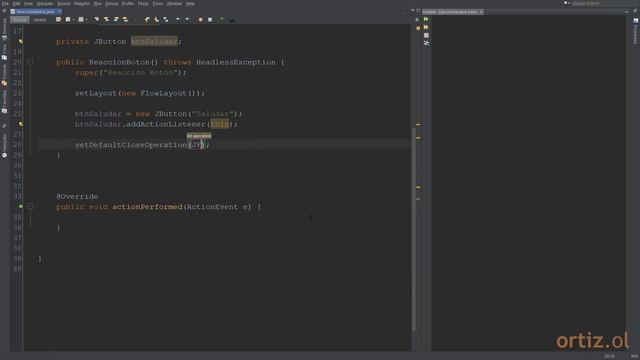Click the Shift Line Right icon
The height and width of the screenshot is (360, 640).
pos(187,20)
